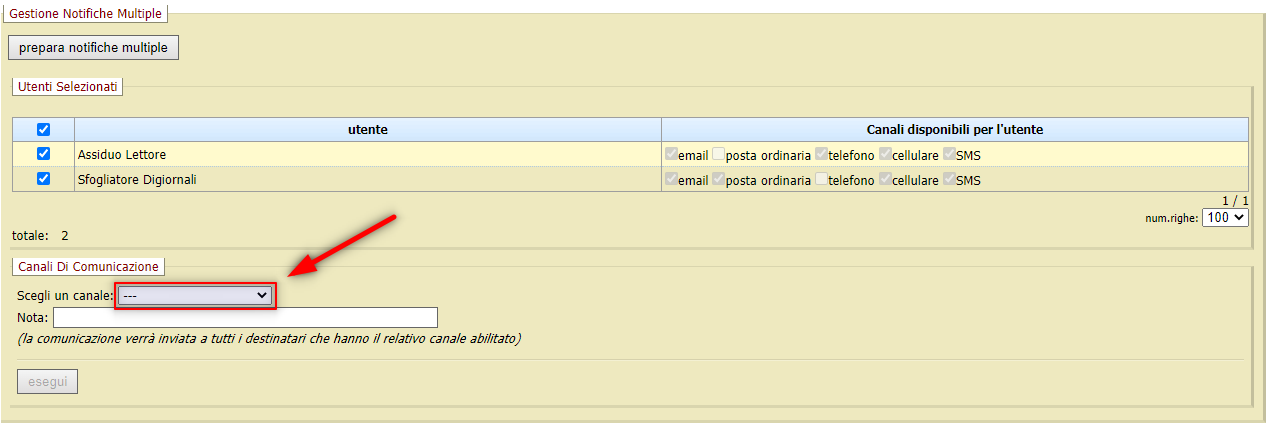Toggle the select-all checkbox in table header
This screenshot has height=424, width=1267.
[x=43, y=129]
